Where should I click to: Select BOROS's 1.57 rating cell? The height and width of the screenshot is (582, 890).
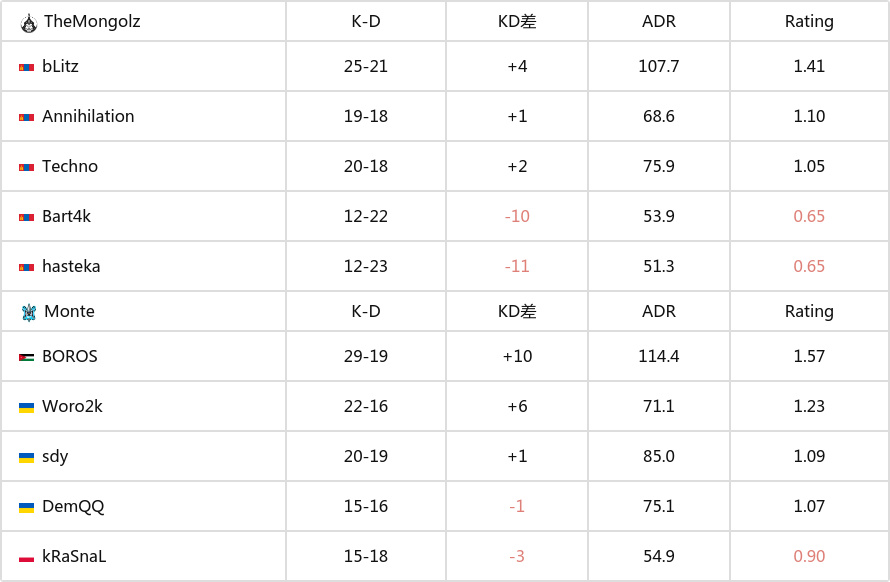tap(809, 356)
